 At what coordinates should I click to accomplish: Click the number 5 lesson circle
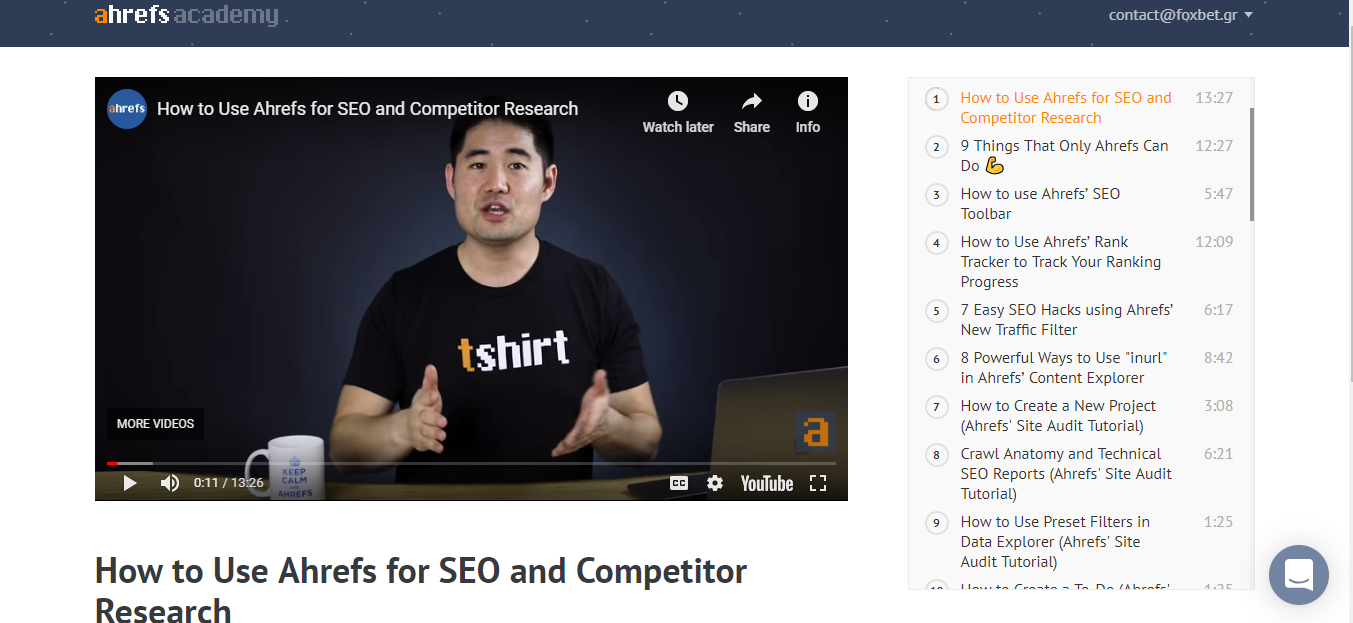click(937, 310)
